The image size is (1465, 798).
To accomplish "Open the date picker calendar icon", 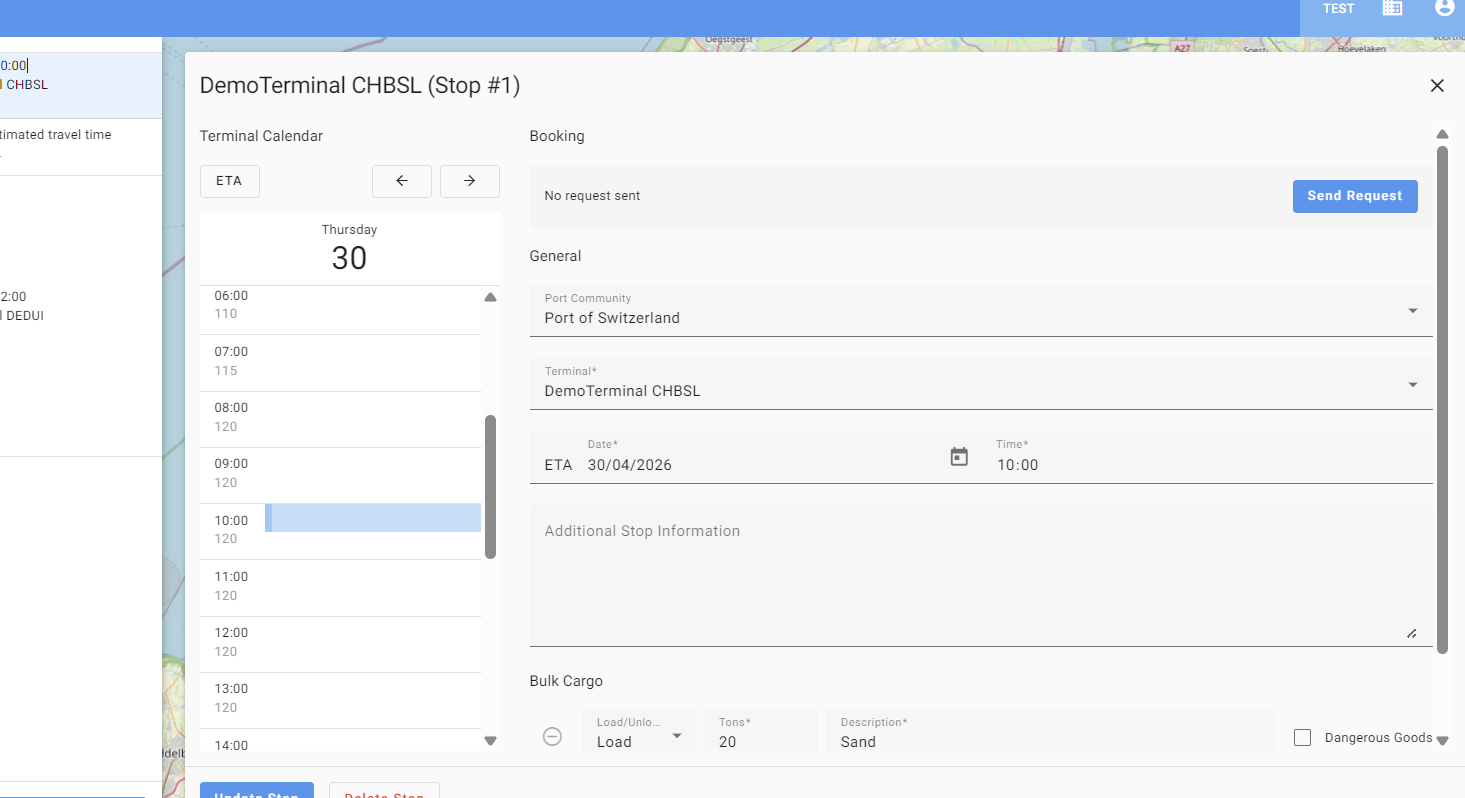I will [959, 457].
